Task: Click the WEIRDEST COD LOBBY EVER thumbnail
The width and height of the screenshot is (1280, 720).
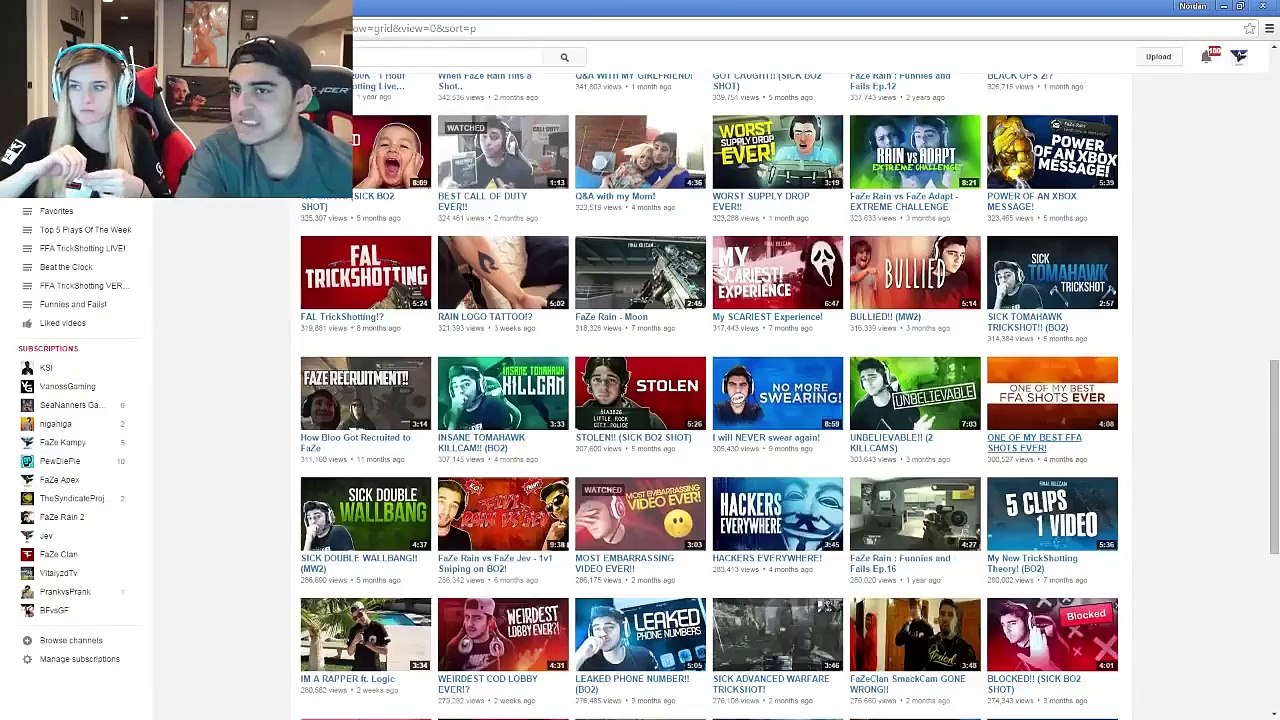Action: coord(503,635)
